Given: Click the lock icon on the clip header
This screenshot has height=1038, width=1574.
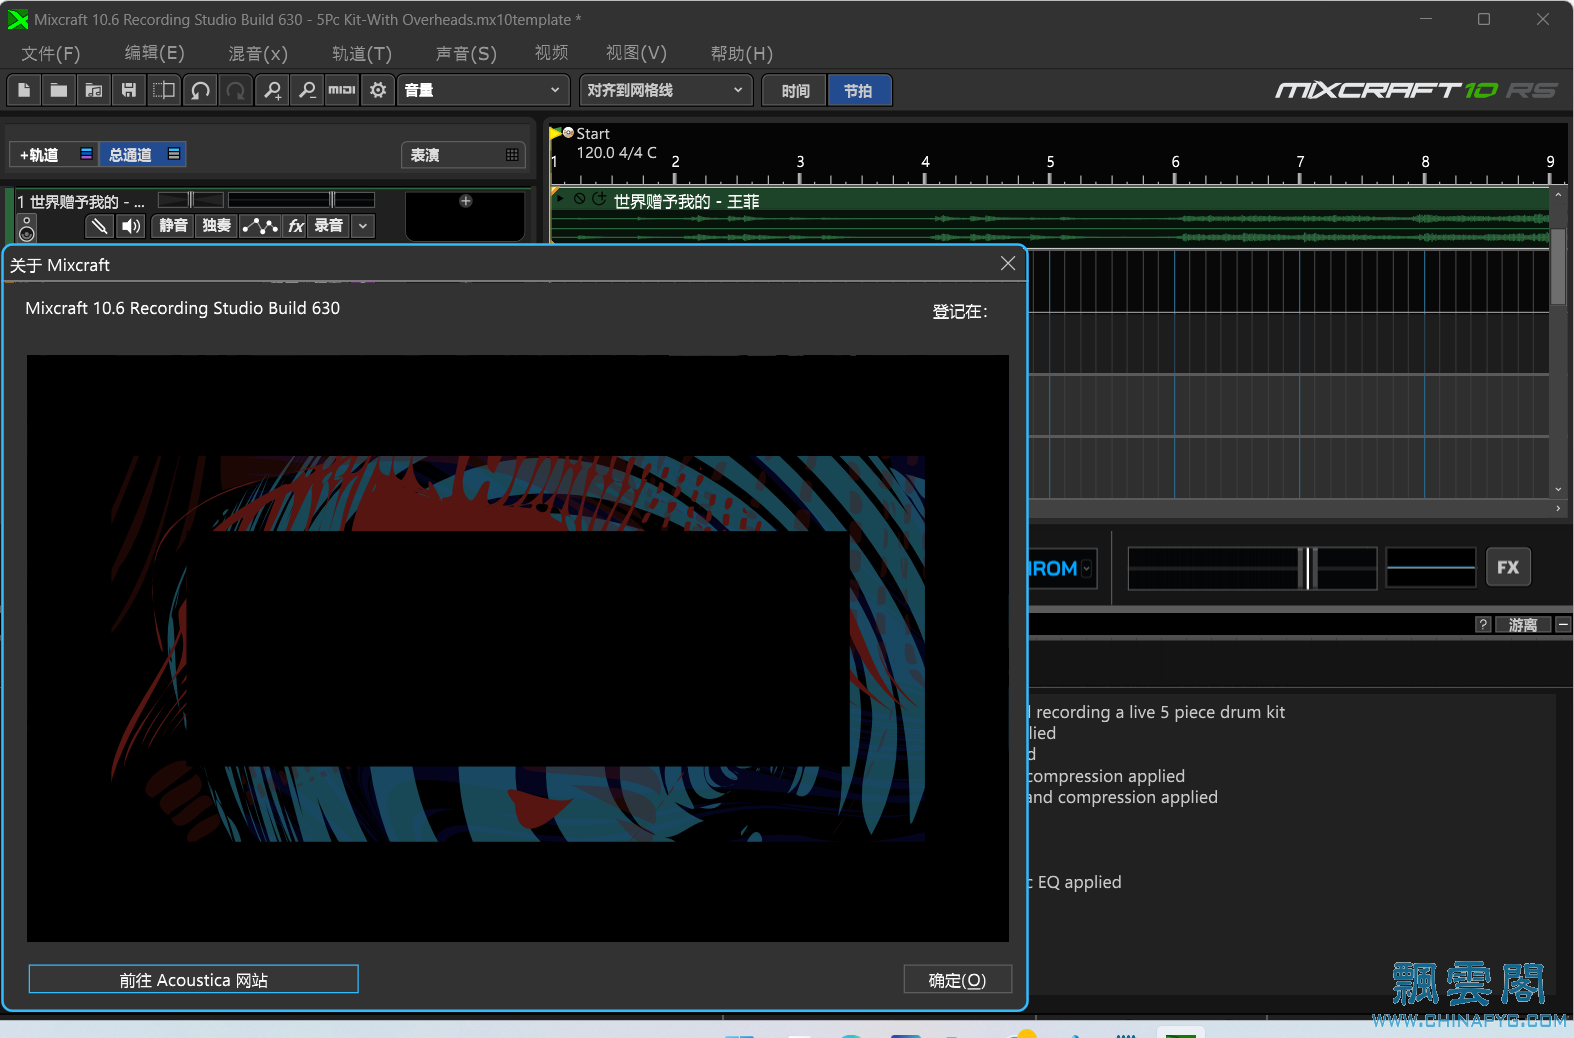Looking at the screenshot, I should click(x=580, y=199).
